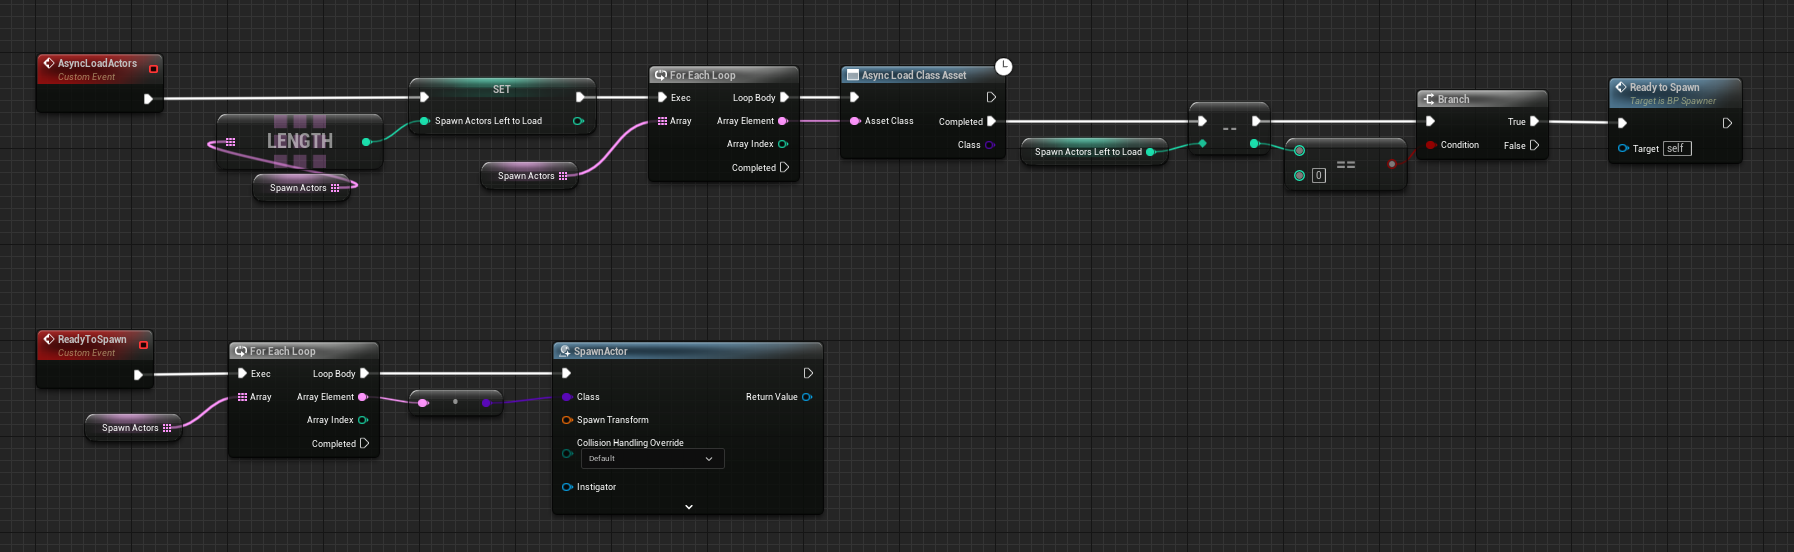Expand the SpawnActor node's advanced pins arrow

click(688, 507)
